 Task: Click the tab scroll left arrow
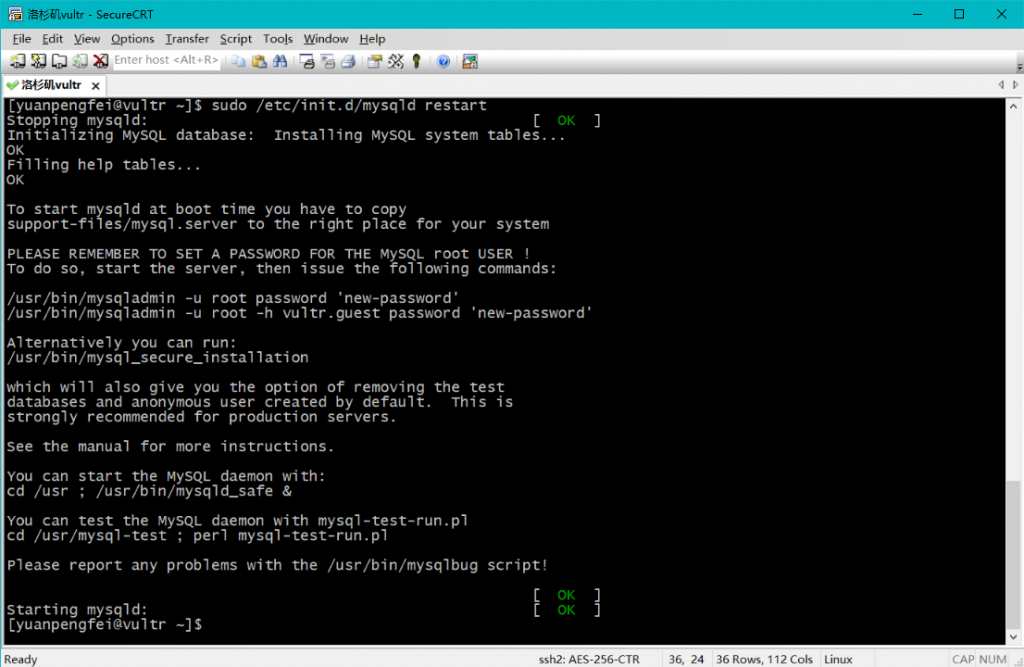click(x=1001, y=85)
